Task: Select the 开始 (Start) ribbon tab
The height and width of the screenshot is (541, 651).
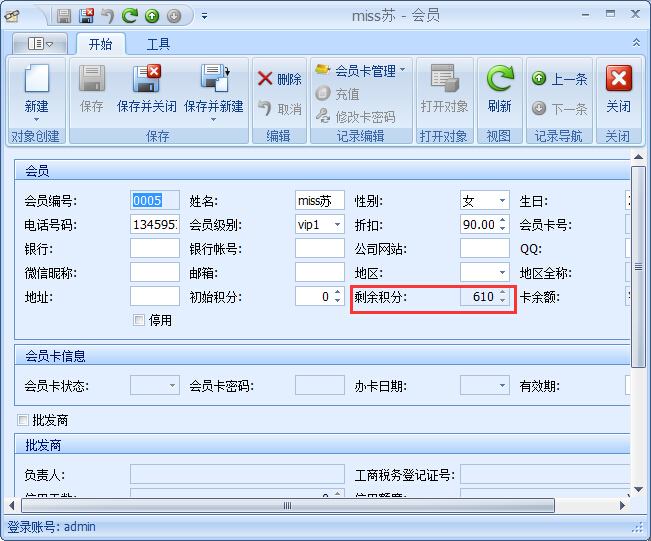Action: (100, 44)
